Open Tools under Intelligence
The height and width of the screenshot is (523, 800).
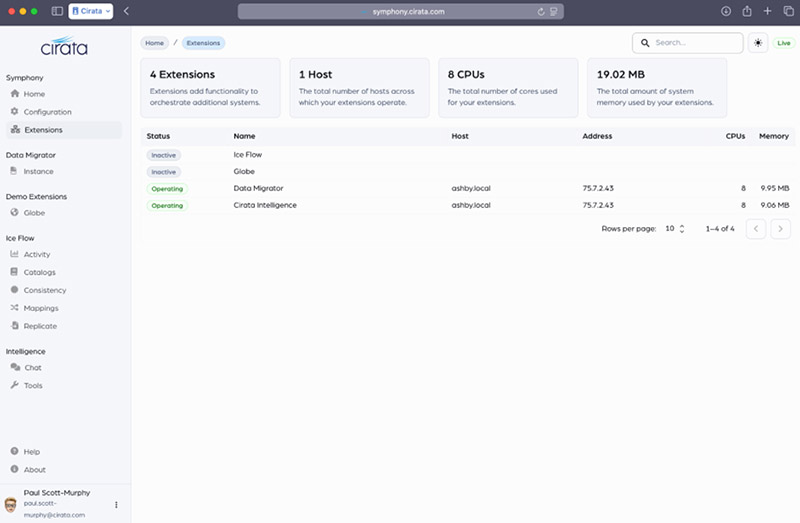point(33,385)
